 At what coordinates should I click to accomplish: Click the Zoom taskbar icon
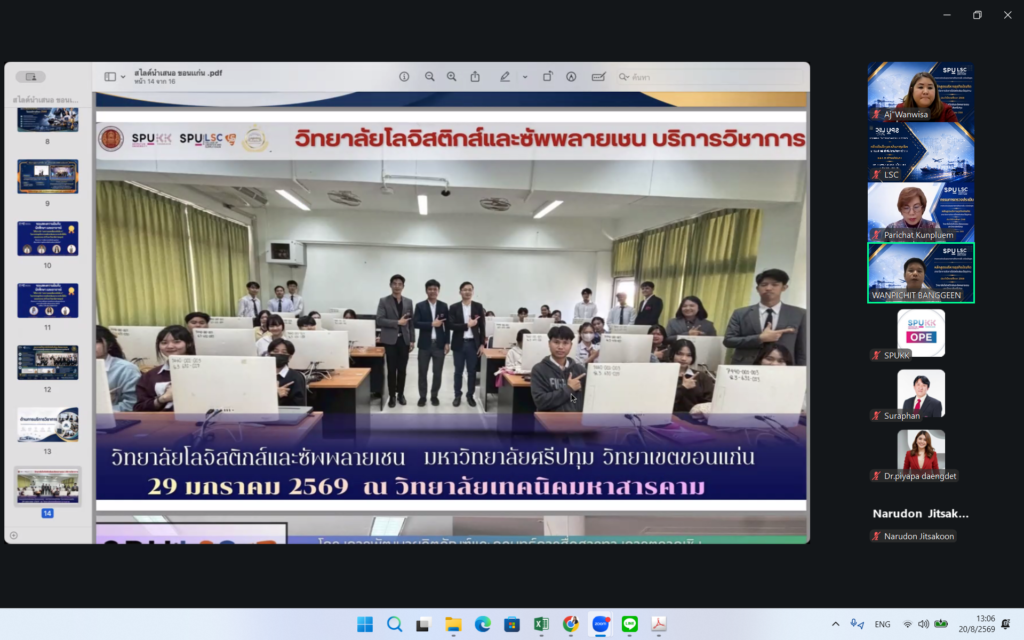(x=600, y=624)
